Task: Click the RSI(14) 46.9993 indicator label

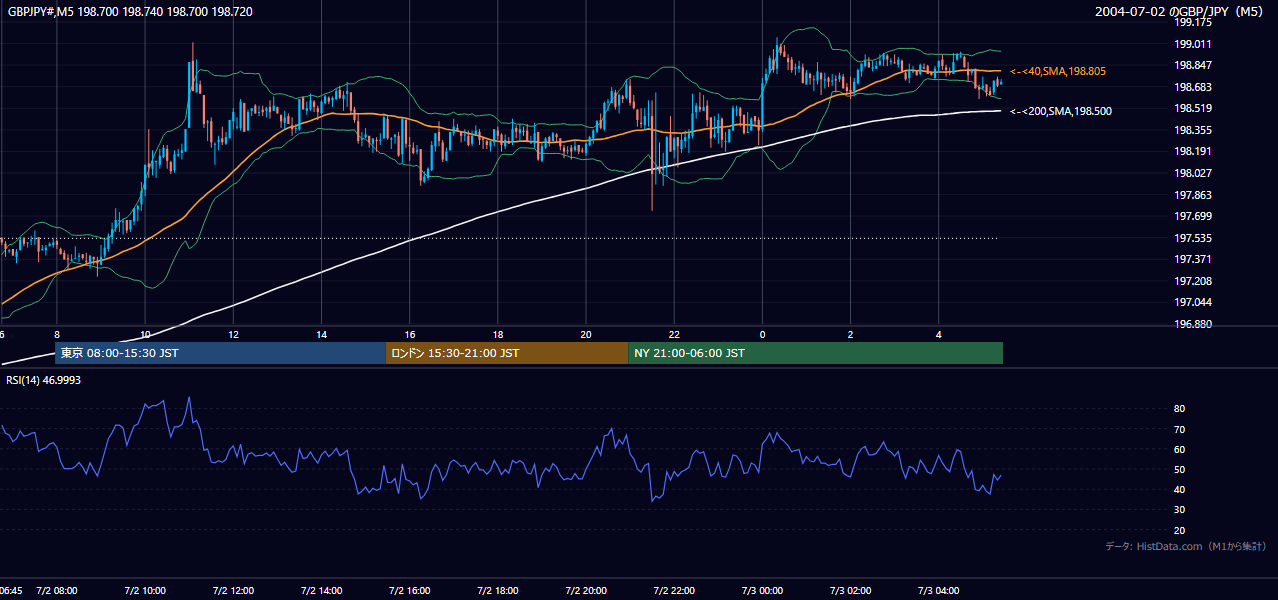Action: (x=43, y=380)
